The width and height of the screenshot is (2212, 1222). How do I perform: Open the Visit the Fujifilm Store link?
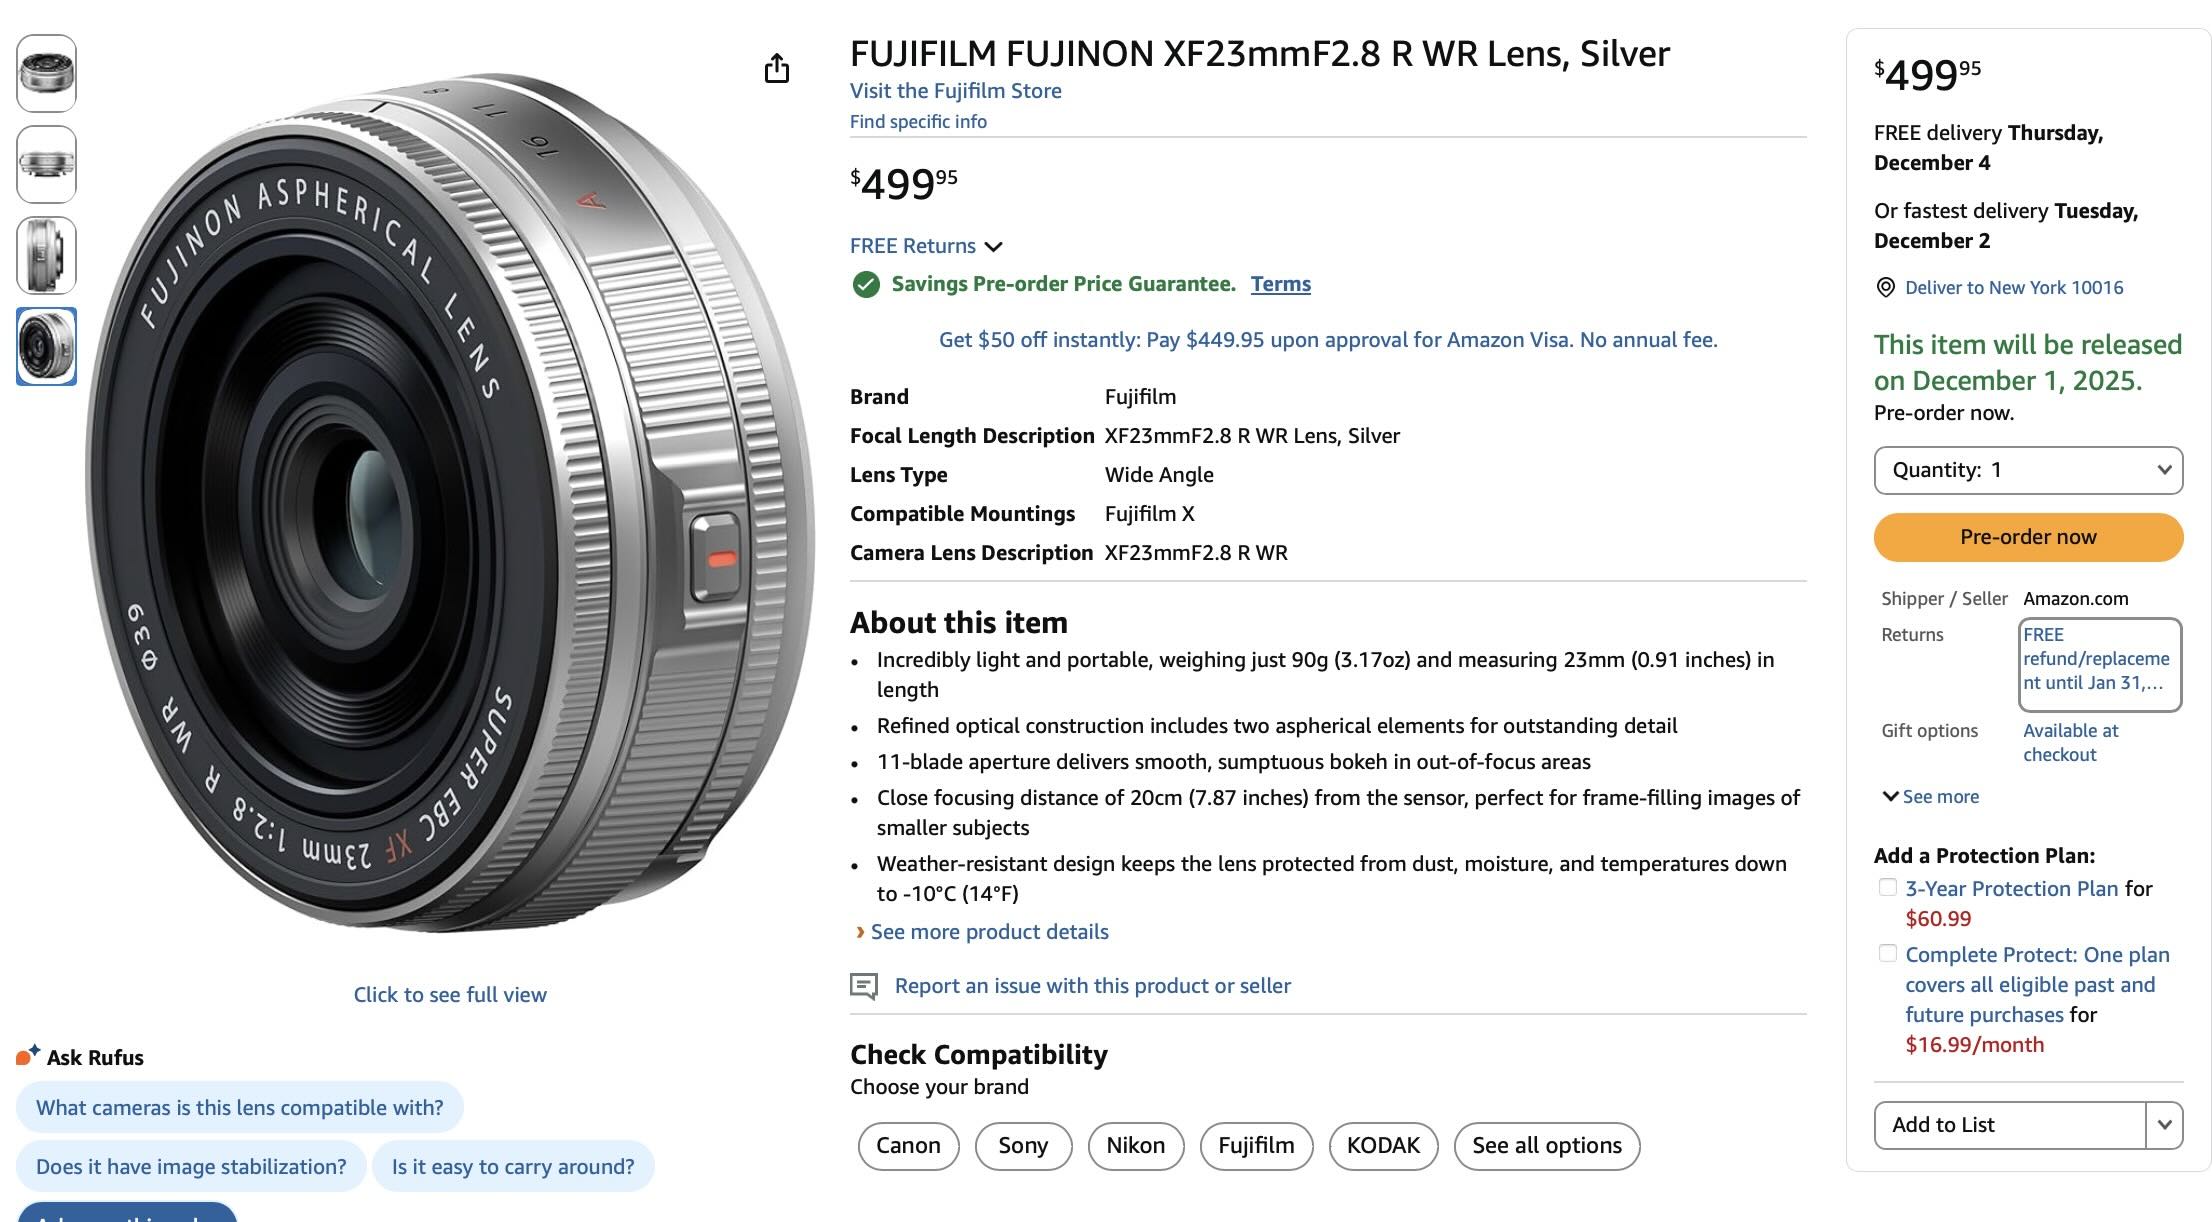(x=955, y=90)
